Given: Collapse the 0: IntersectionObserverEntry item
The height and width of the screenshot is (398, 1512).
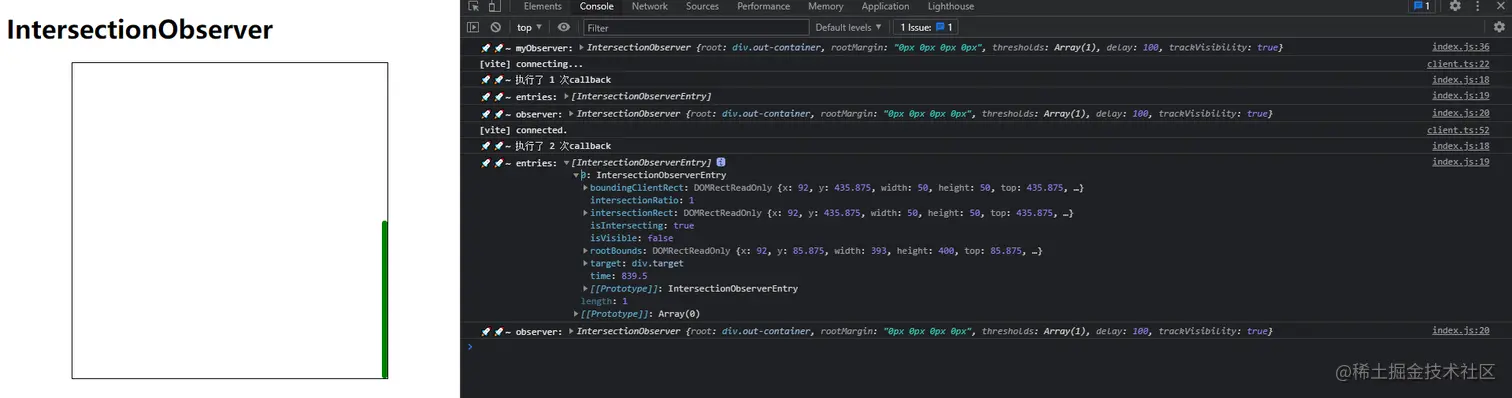Looking at the screenshot, I should pyautogui.click(x=576, y=175).
